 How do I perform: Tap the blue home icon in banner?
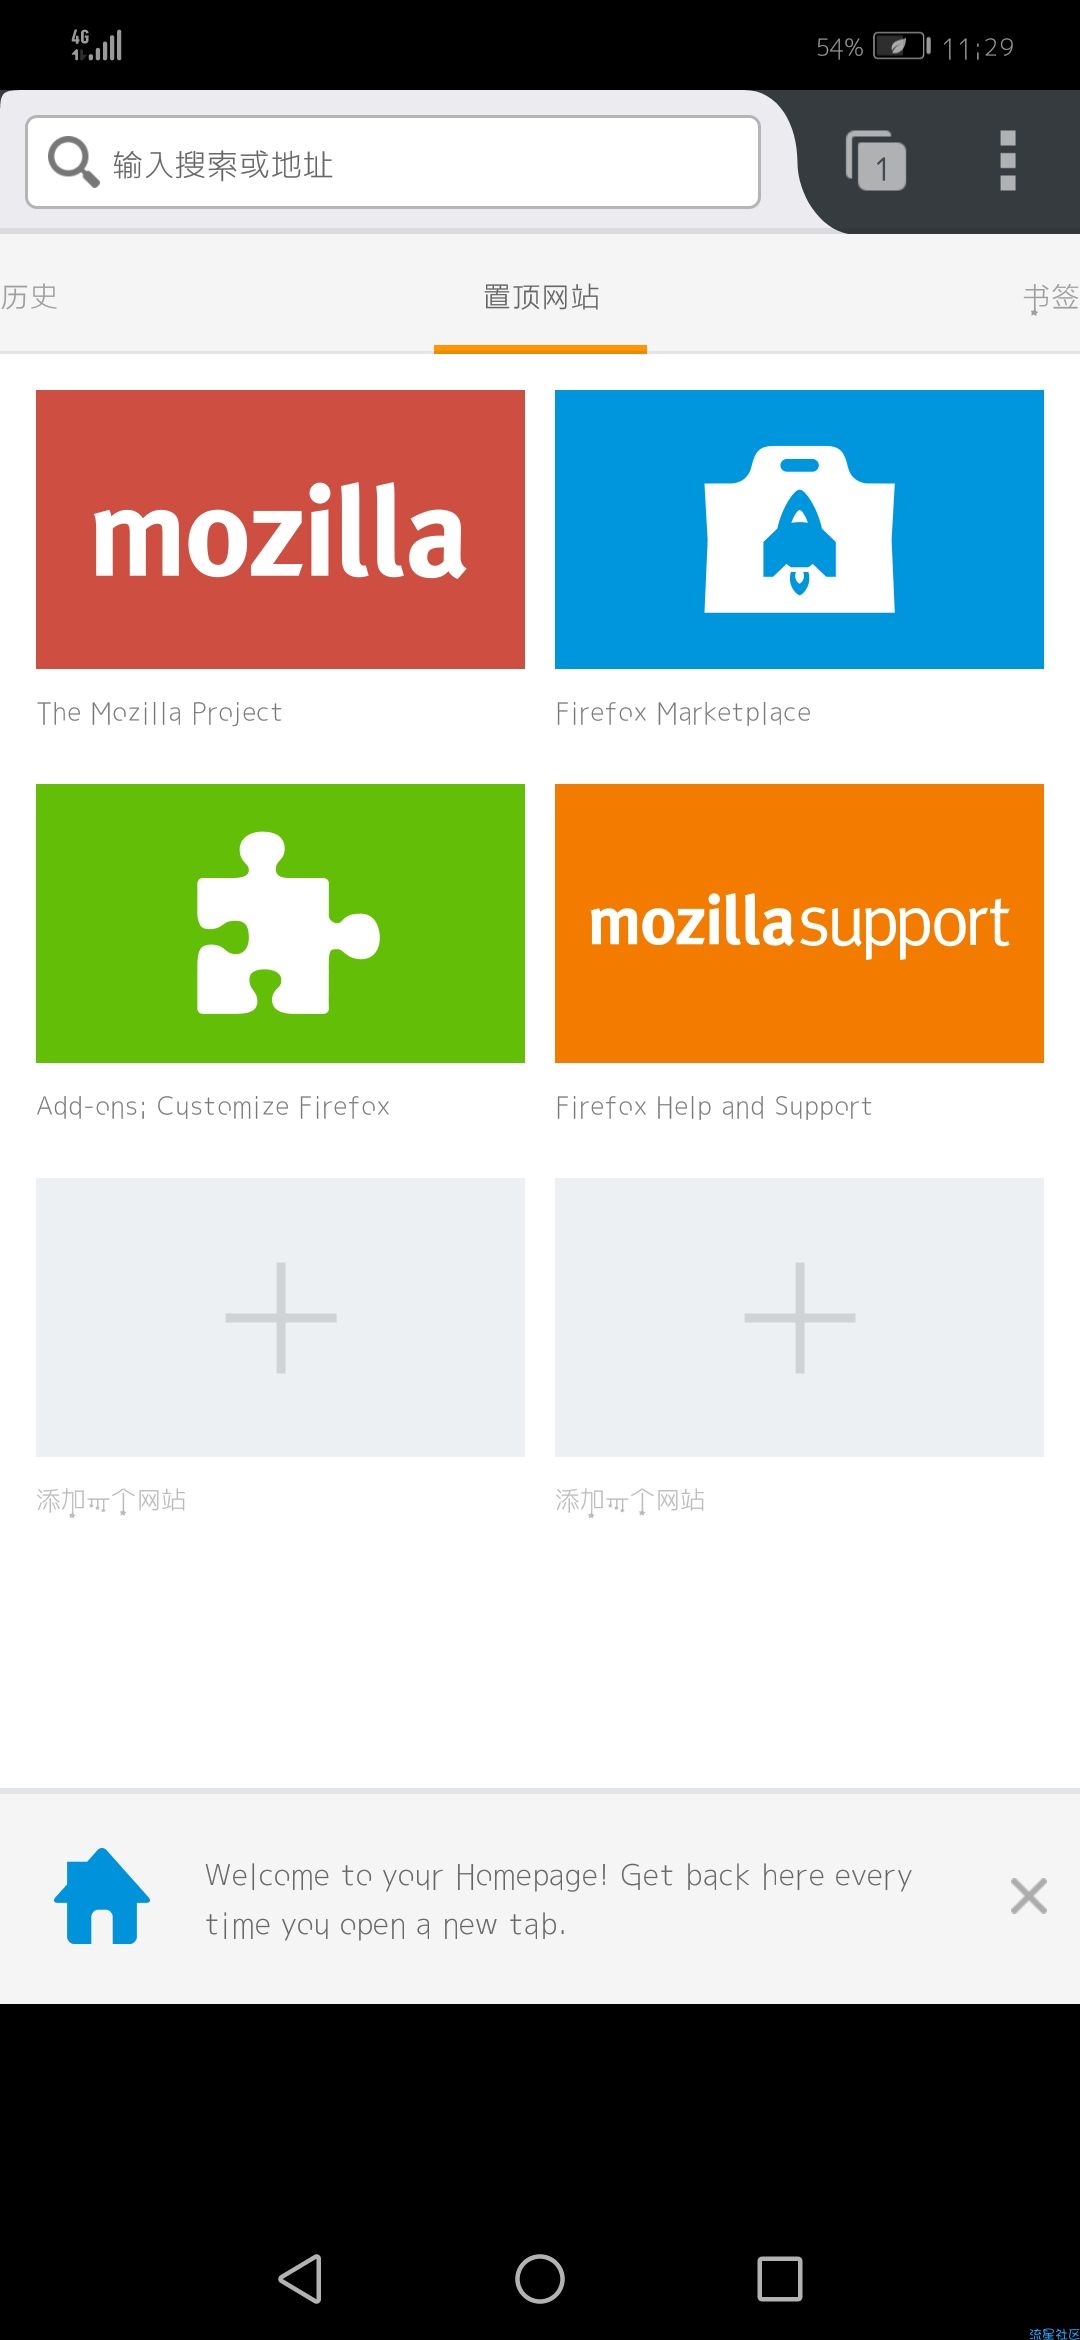point(102,1896)
